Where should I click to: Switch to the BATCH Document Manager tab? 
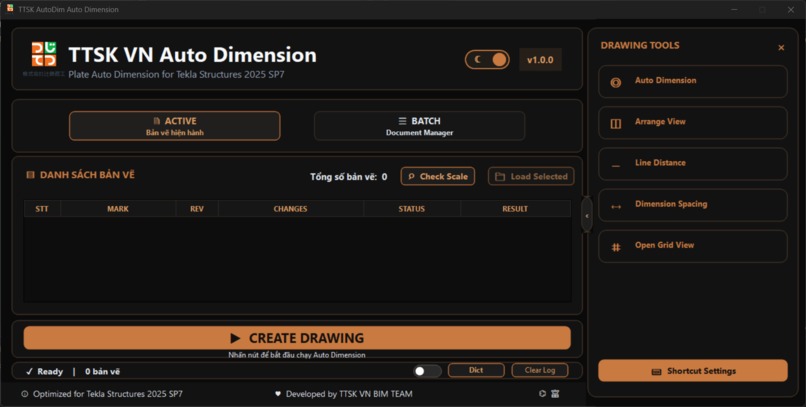click(419, 126)
